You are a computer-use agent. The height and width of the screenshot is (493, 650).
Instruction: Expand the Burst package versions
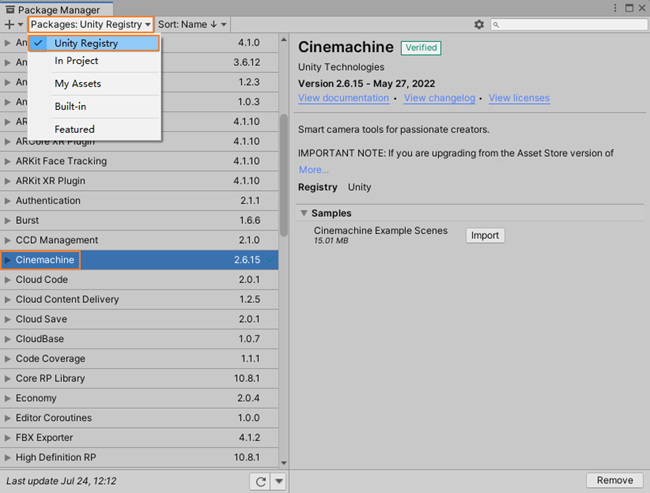point(8,220)
